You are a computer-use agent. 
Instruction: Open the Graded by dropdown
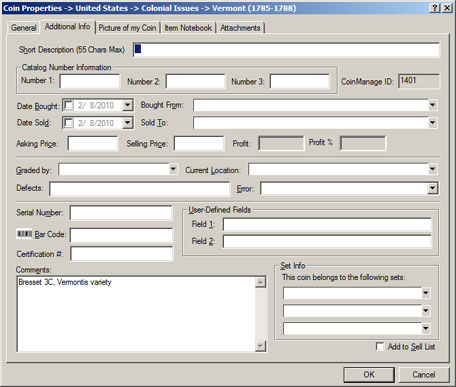(x=173, y=169)
